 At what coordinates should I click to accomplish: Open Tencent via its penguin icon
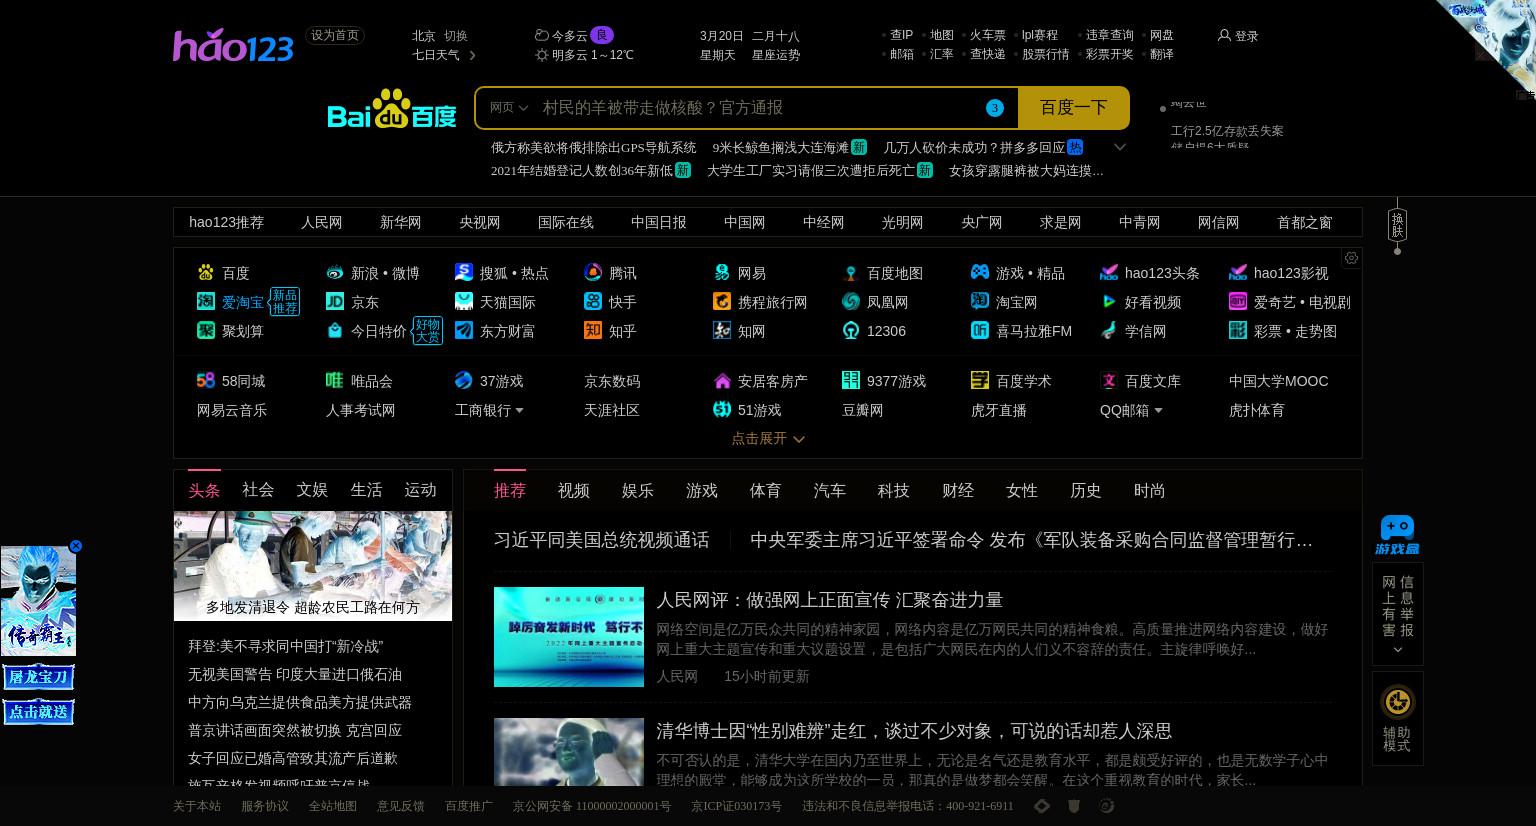tap(593, 272)
